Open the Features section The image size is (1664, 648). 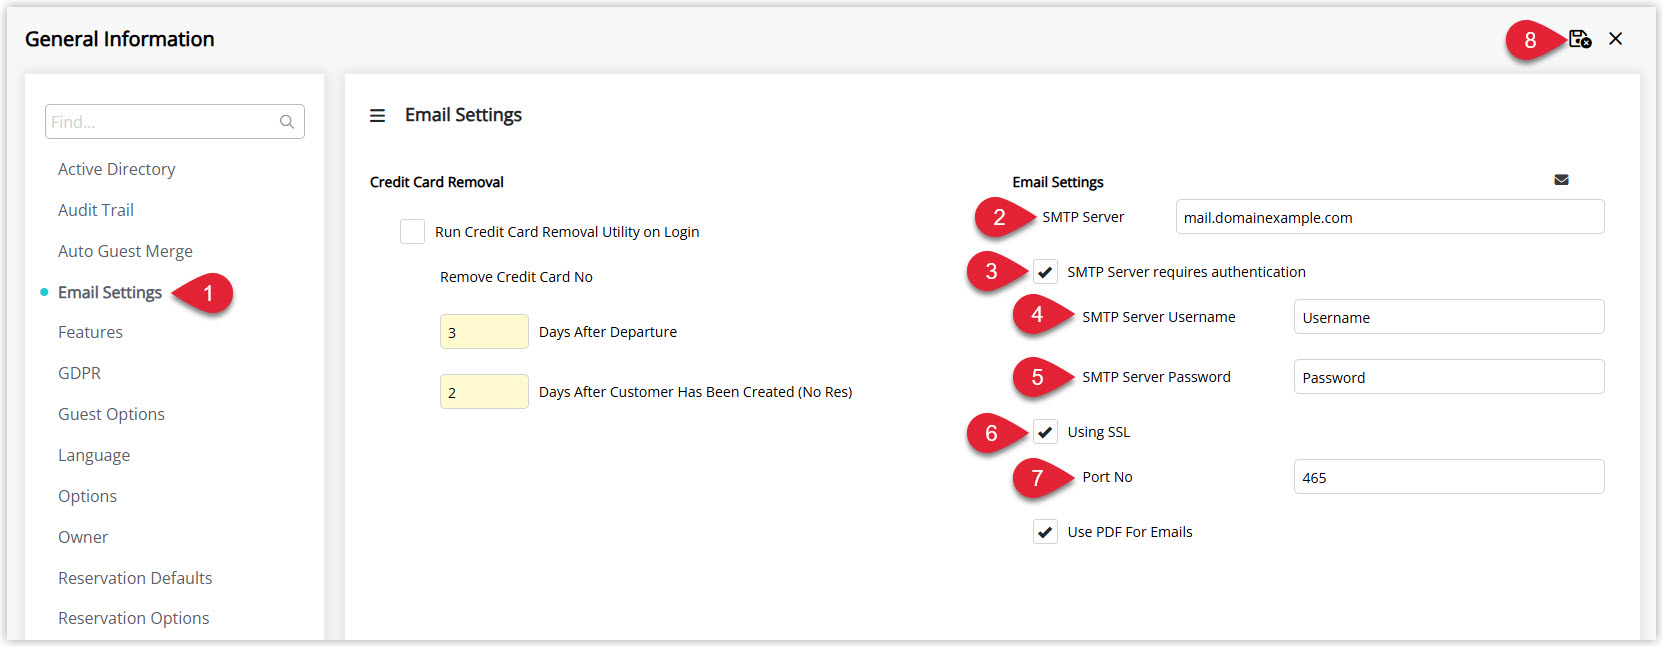pyautogui.click(x=90, y=332)
